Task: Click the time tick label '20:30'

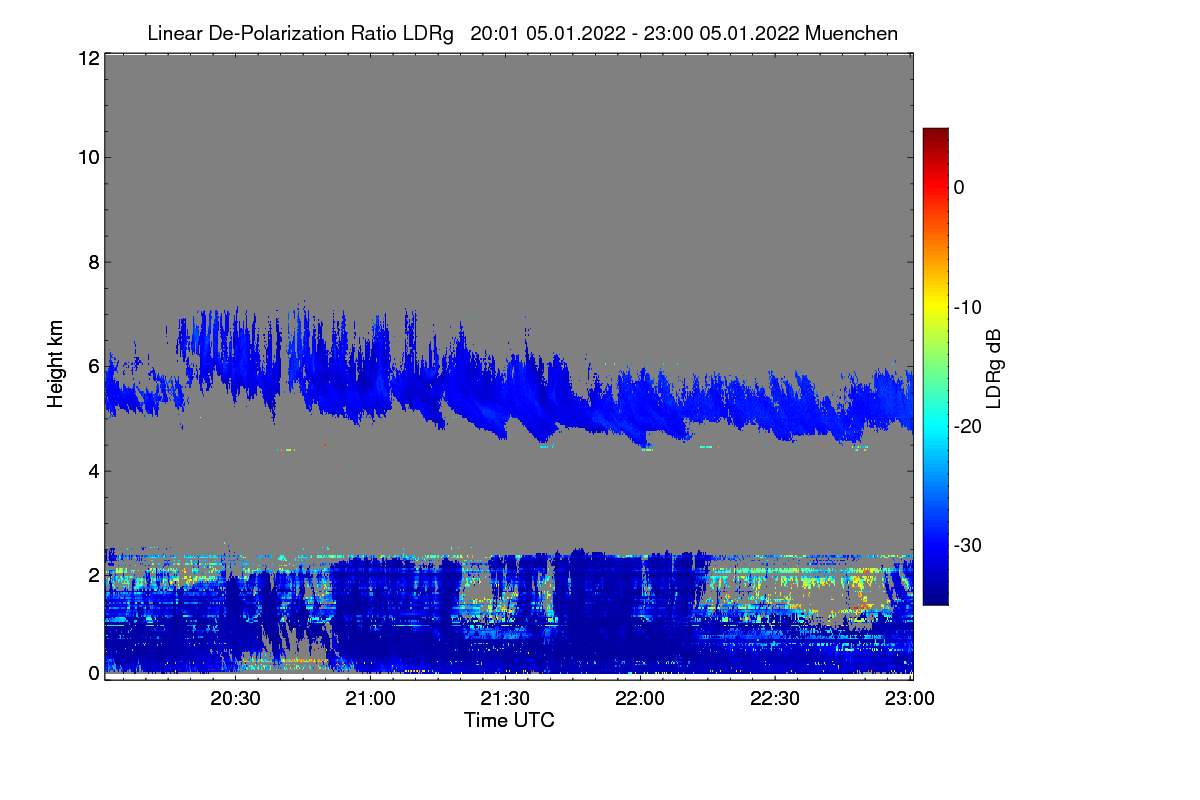Action: (x=236, y=699)
